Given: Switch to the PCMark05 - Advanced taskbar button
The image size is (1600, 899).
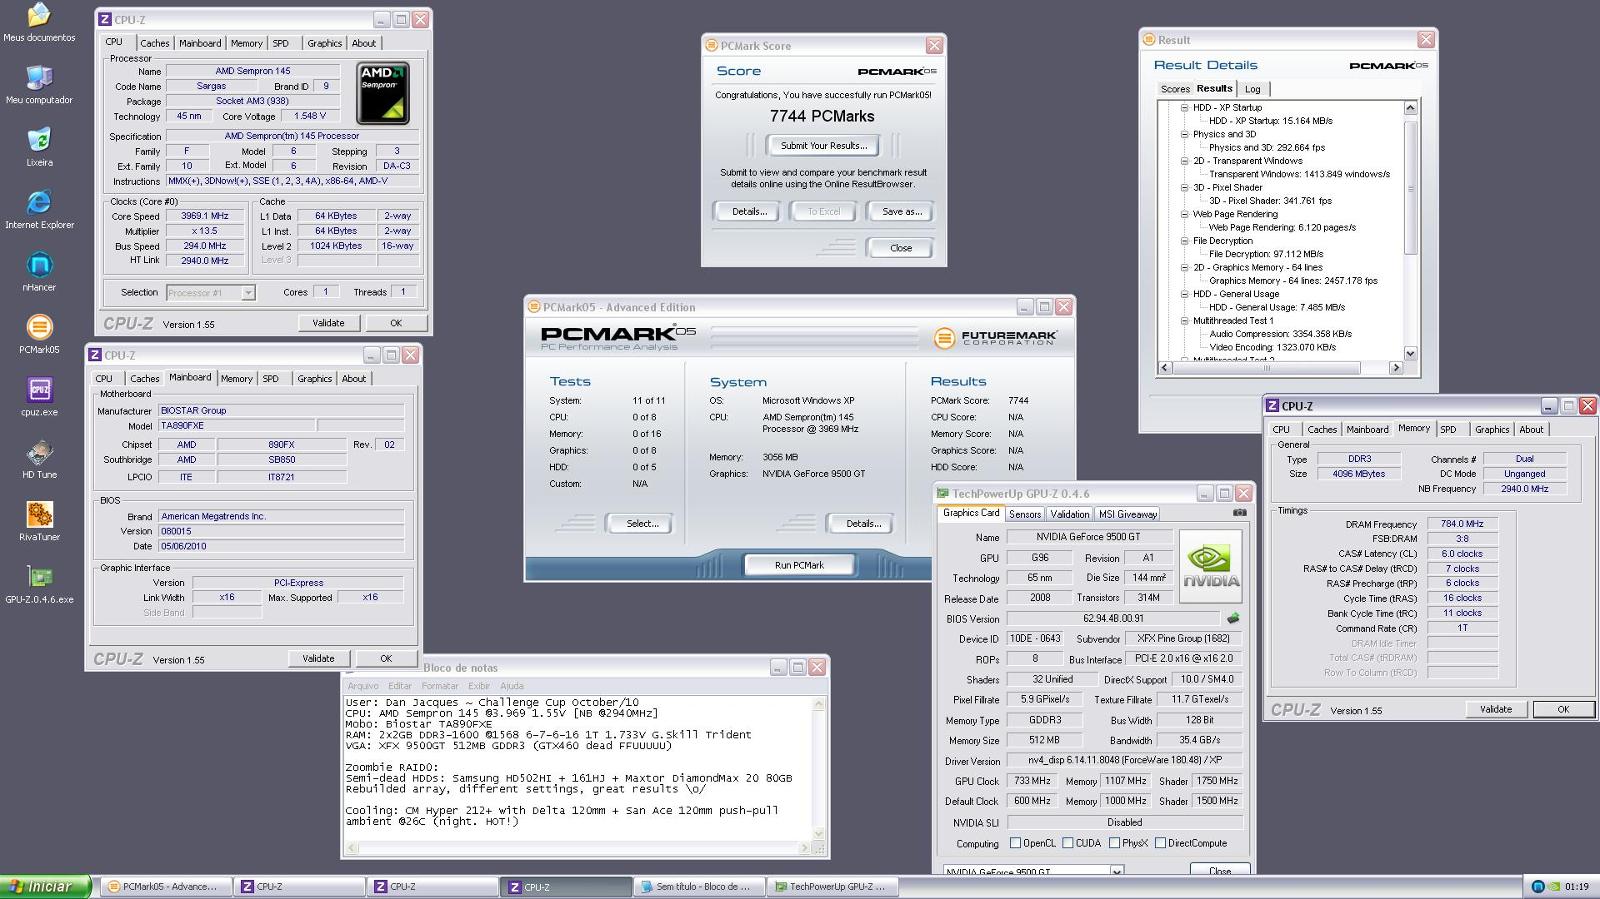Looking at the screenshot, I should pos(165,886).
